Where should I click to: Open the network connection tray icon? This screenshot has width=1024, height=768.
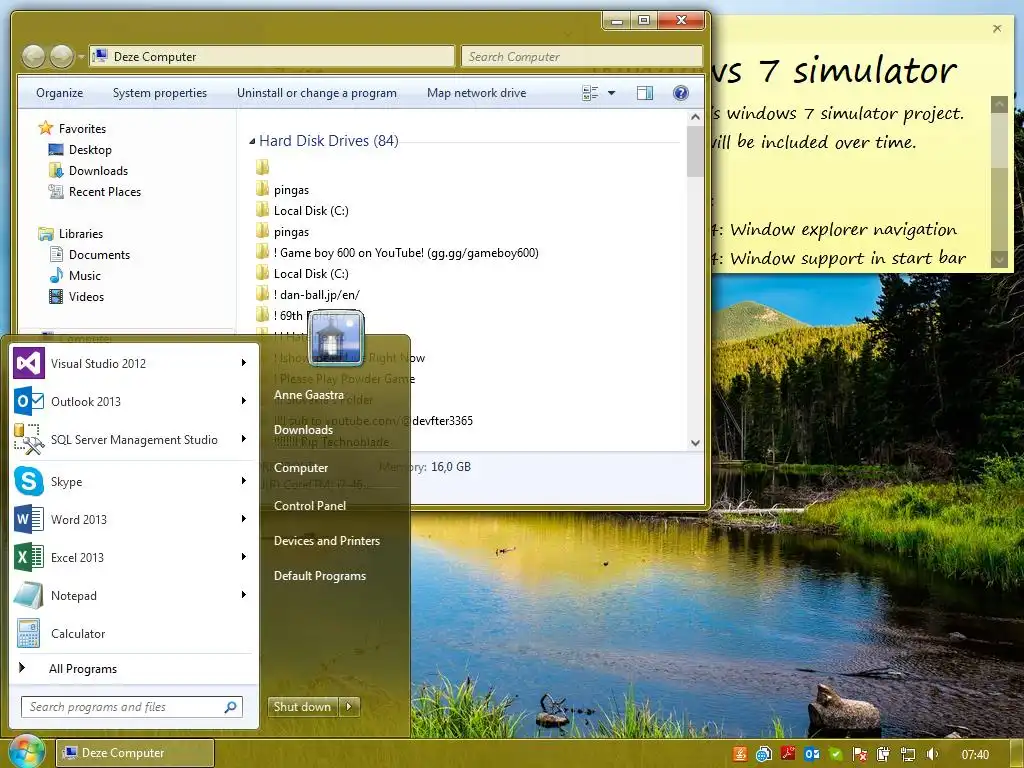click(908, 754)
